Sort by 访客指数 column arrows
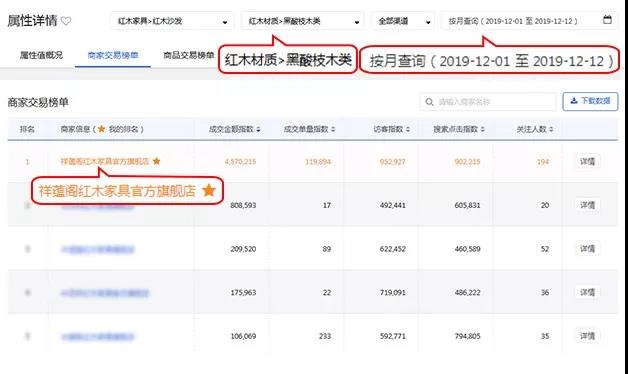Screen dimensions: 628x374 408,129
